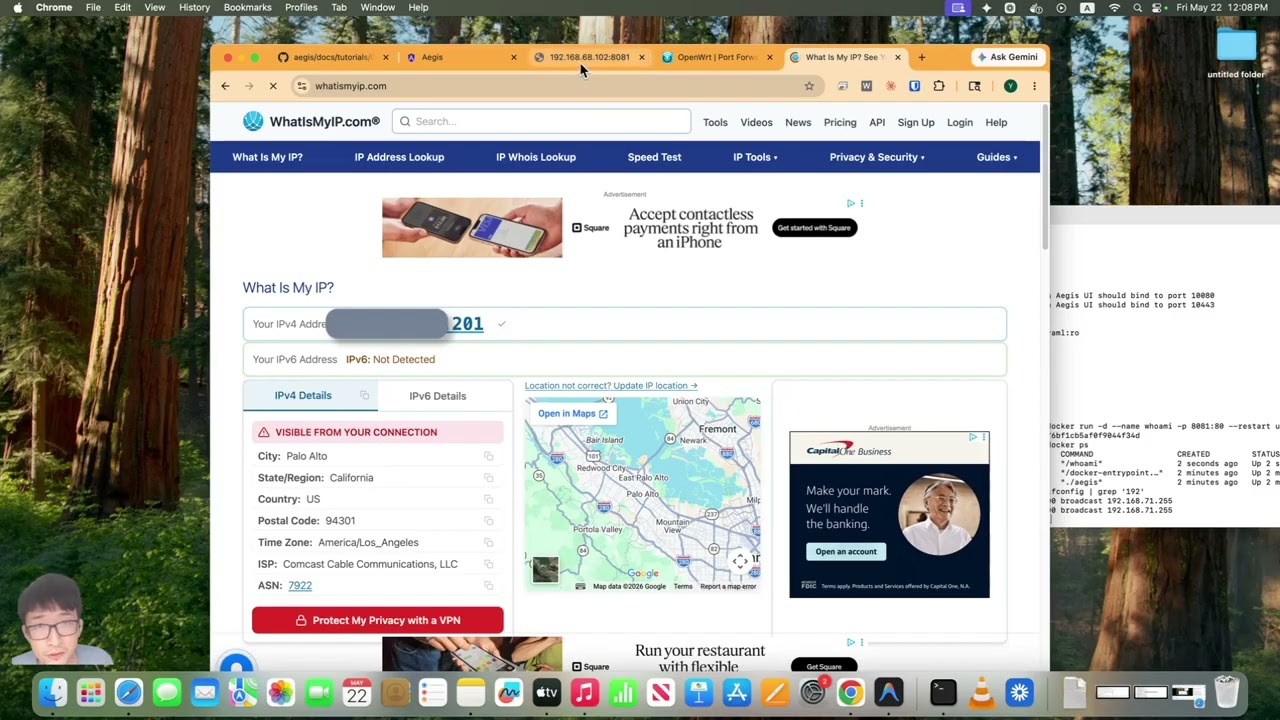Click Open in Maps button
This screenshot has height=720, width=1280.
coord(573,413)
